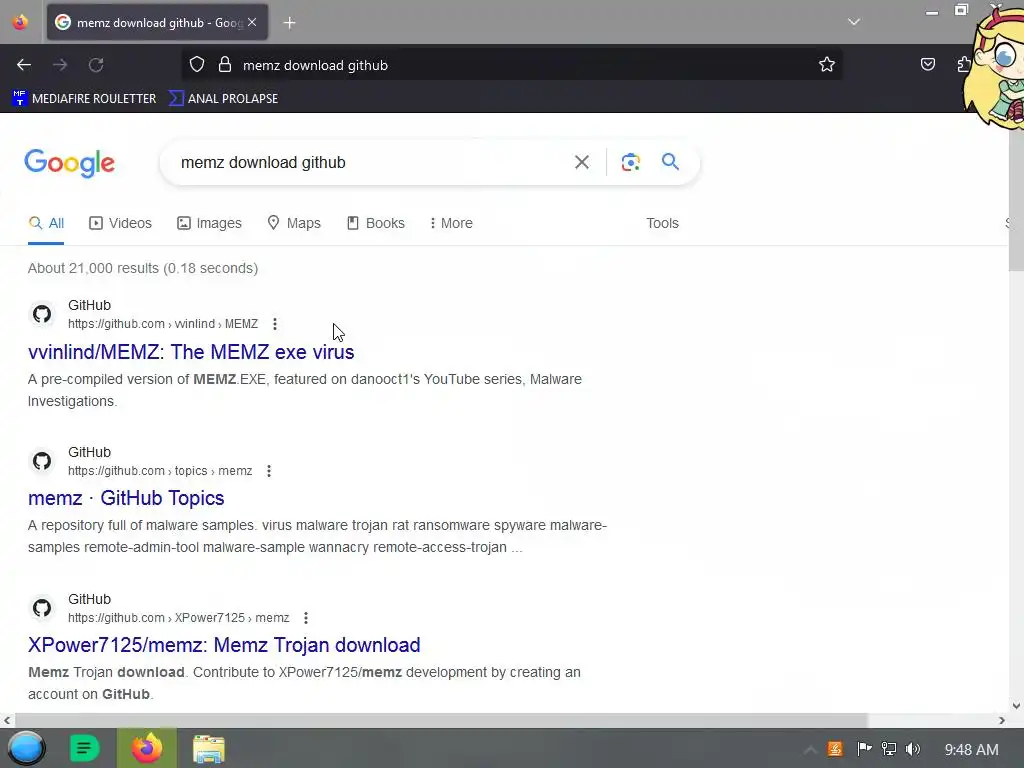Click the vertical scrollbar thumb

click(1016, 196)
